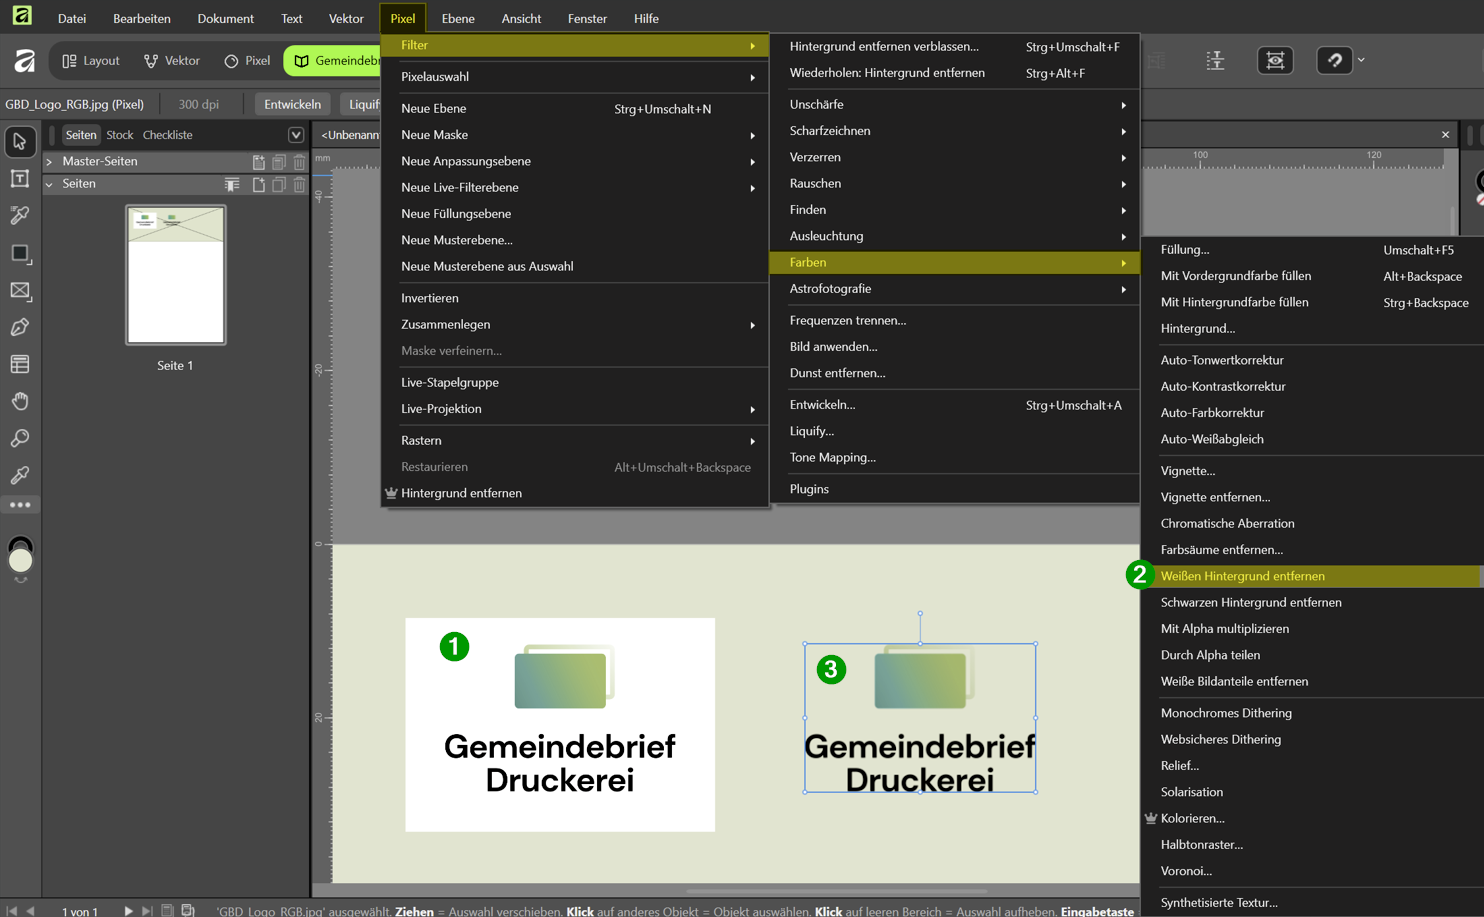Open the Ebene menu in menu bar
1484x917 pixels.
click(x=458, y=18)
